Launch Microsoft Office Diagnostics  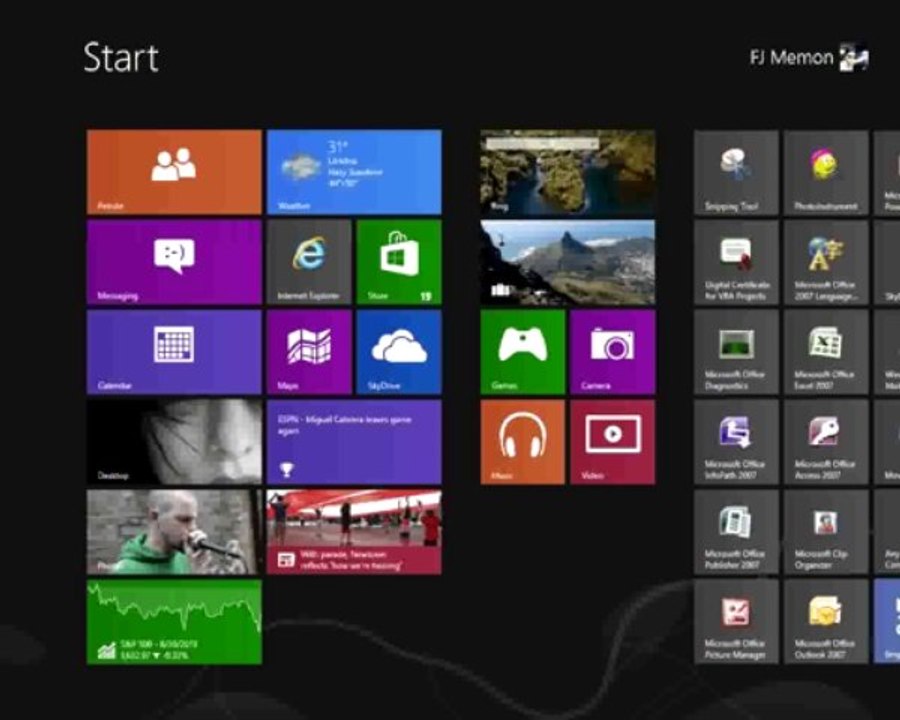pyautogui.click(x=736, y=352)
